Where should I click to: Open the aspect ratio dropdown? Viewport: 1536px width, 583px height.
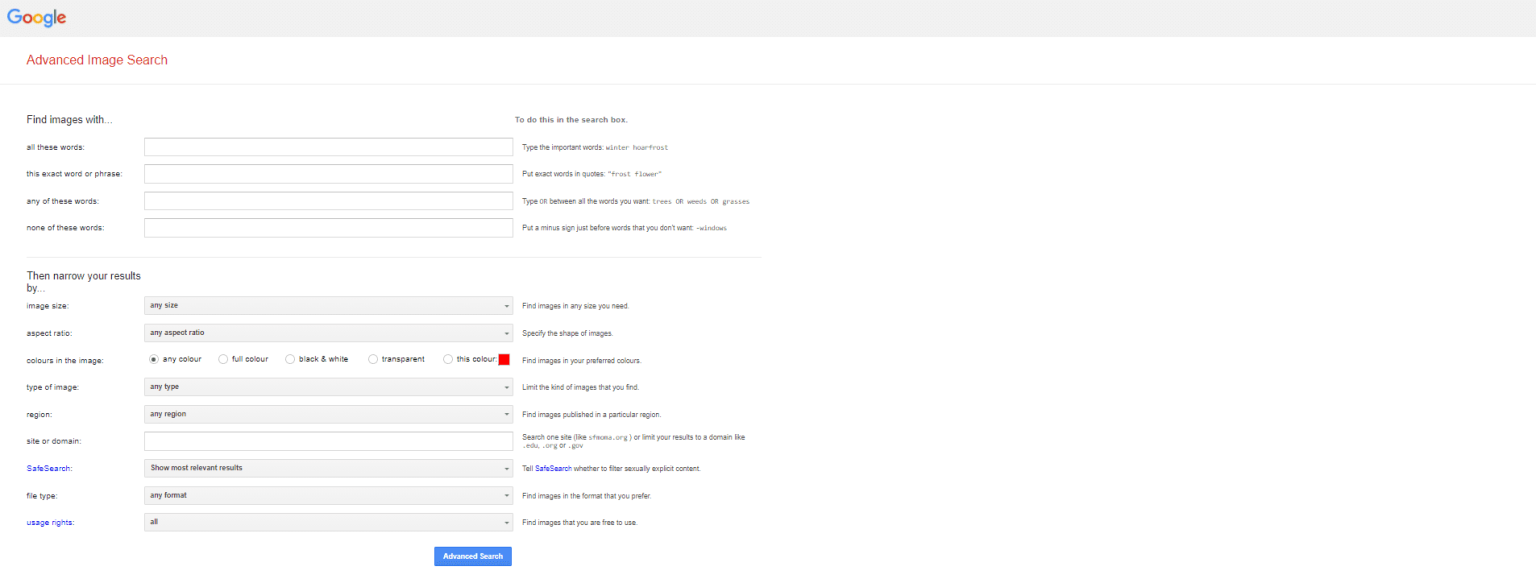[x=328, y=332]
